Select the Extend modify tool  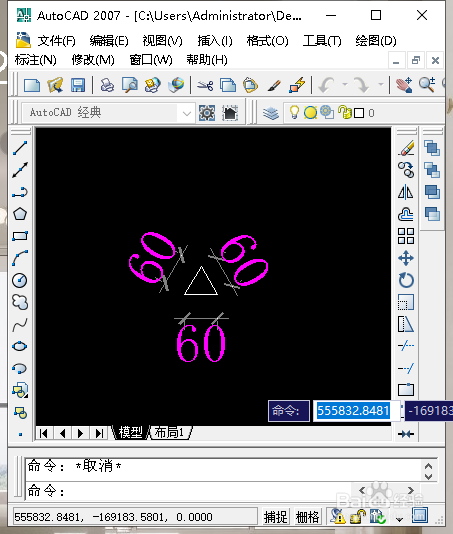(x=406, y=368)
